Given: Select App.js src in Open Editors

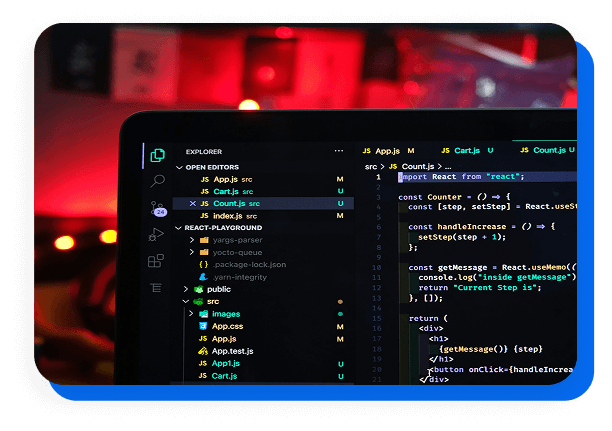Looking at the screenshot, I should pos(265,179).
